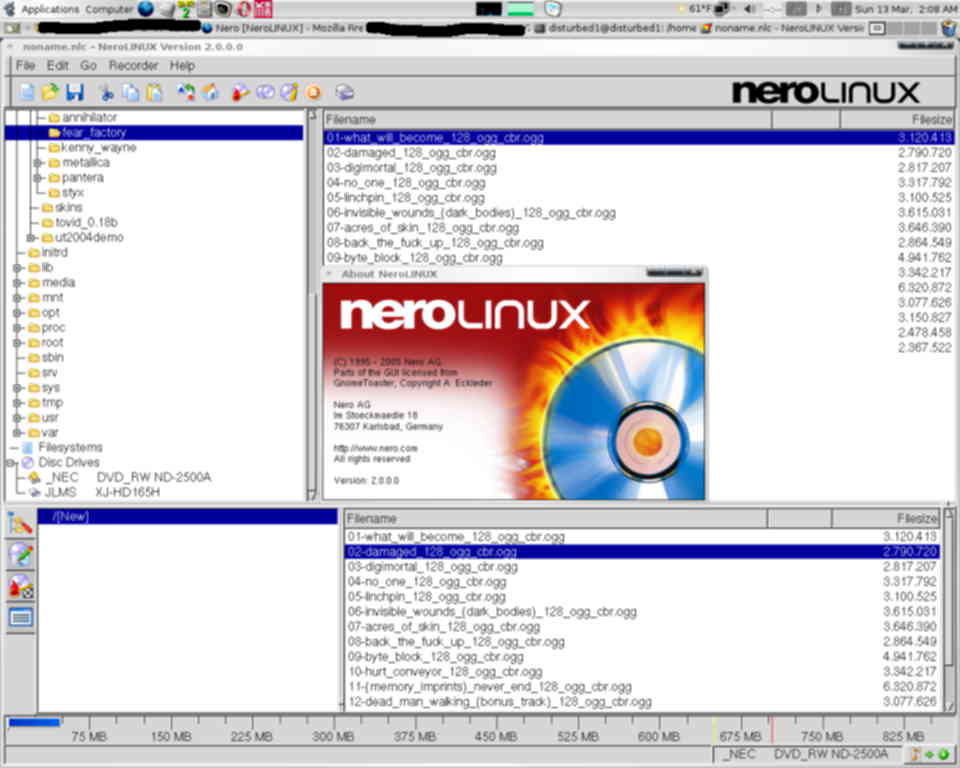Select the tovid_0.18b folder in the tree
The height and width of the screenshot is (768, 960).
[x=86, y=223]
